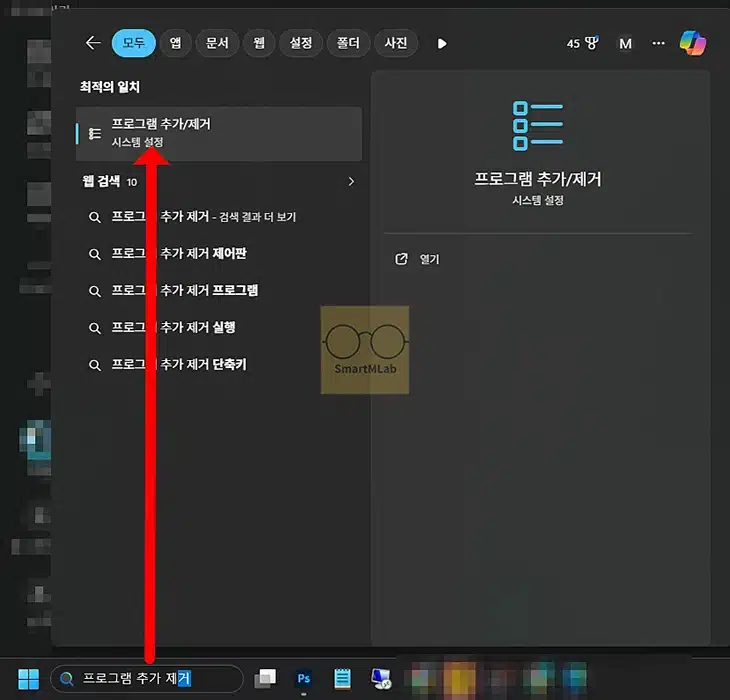Viewport: 730px width, 700px height.
Task: Click the large settings list icon in preview
Action: [x=538, y=126]
